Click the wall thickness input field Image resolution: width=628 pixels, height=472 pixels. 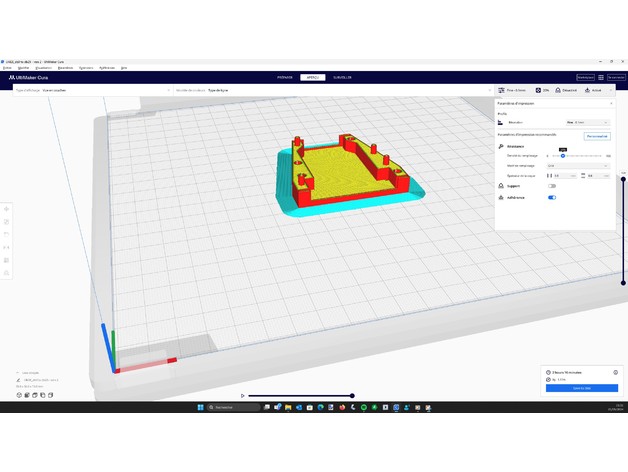click(563, 175)
